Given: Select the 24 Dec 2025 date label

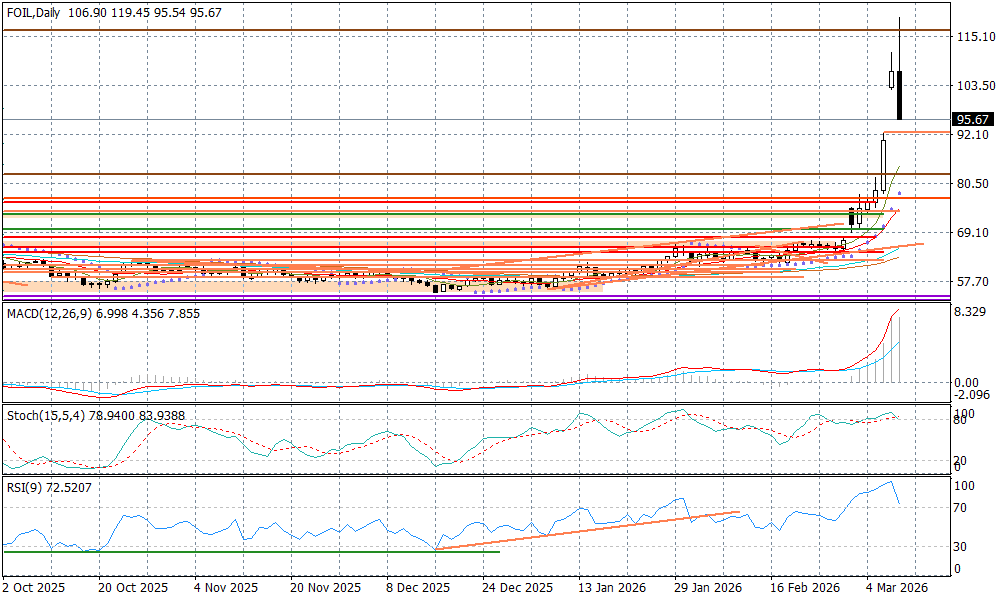Looking at the screenshot, I should tap(517, 588).
